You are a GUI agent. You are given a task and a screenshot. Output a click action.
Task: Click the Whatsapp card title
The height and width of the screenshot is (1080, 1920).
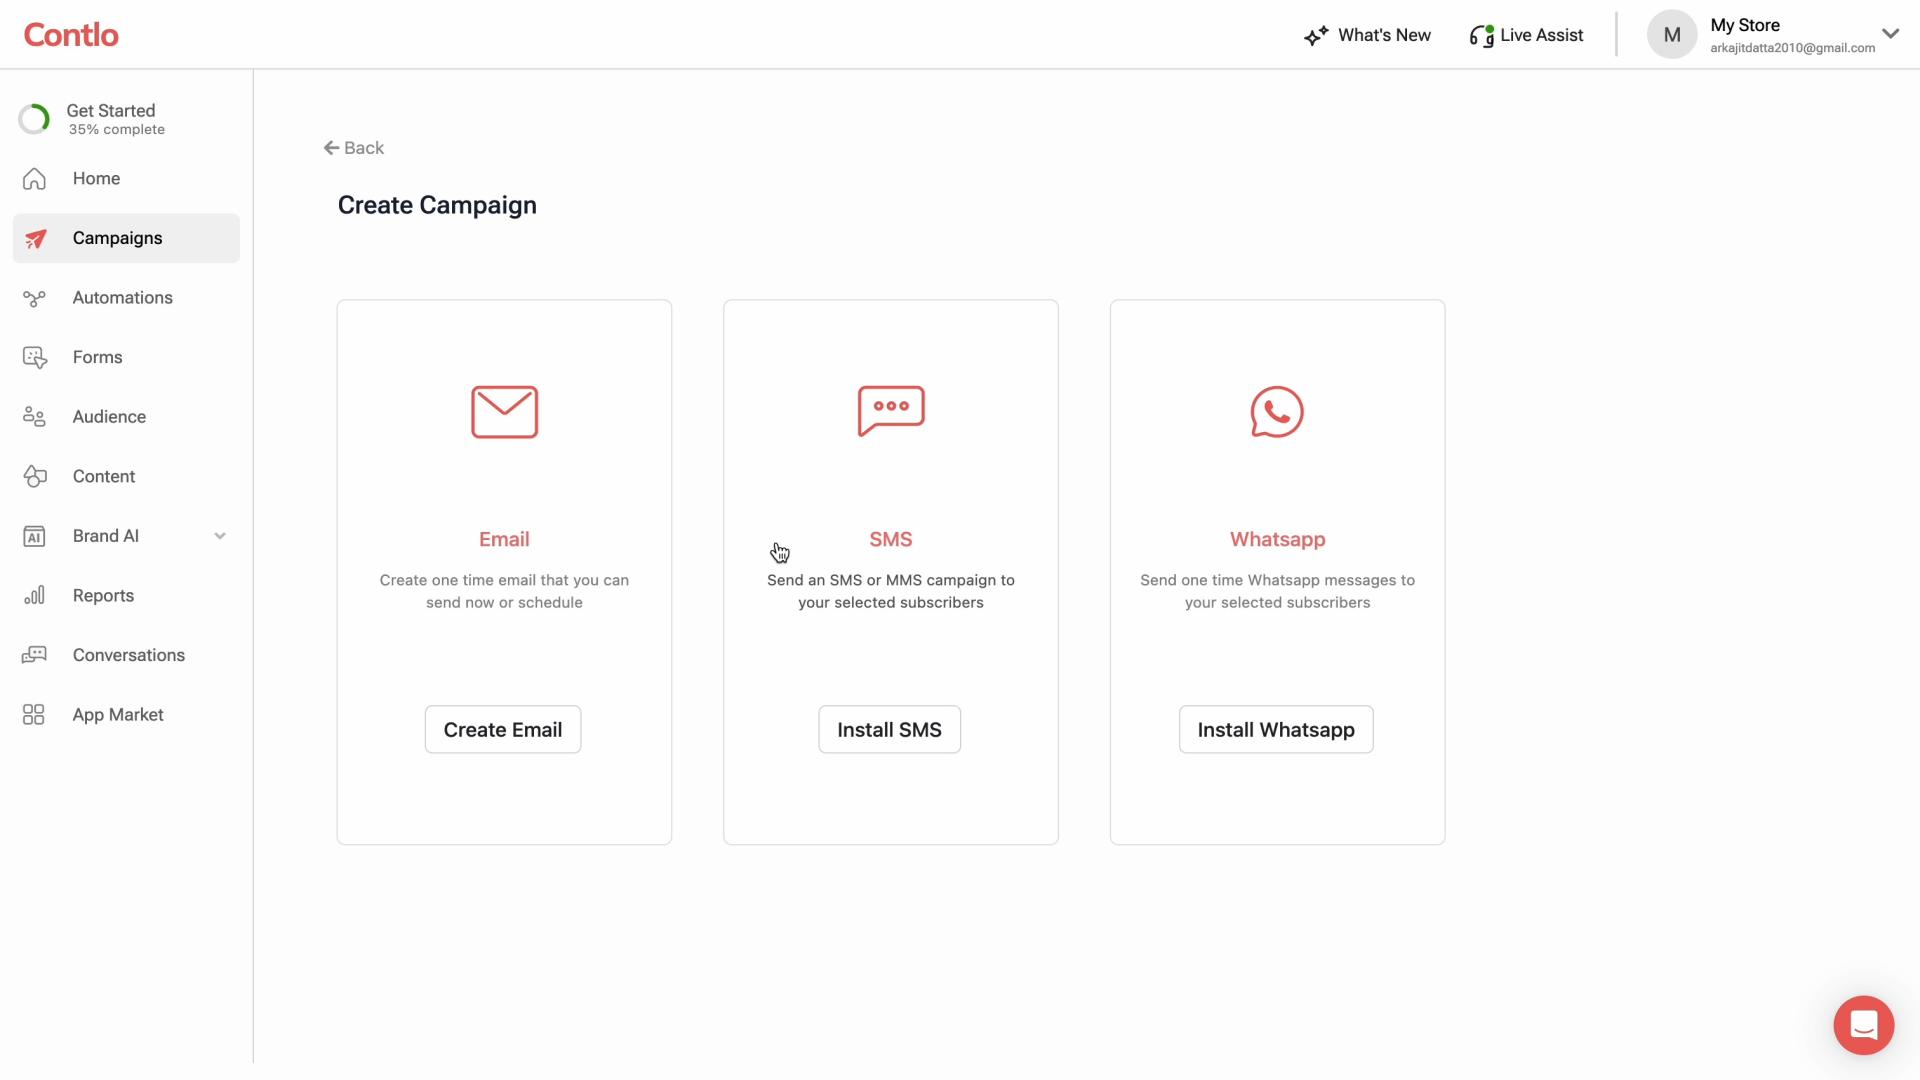(1277, 540)
